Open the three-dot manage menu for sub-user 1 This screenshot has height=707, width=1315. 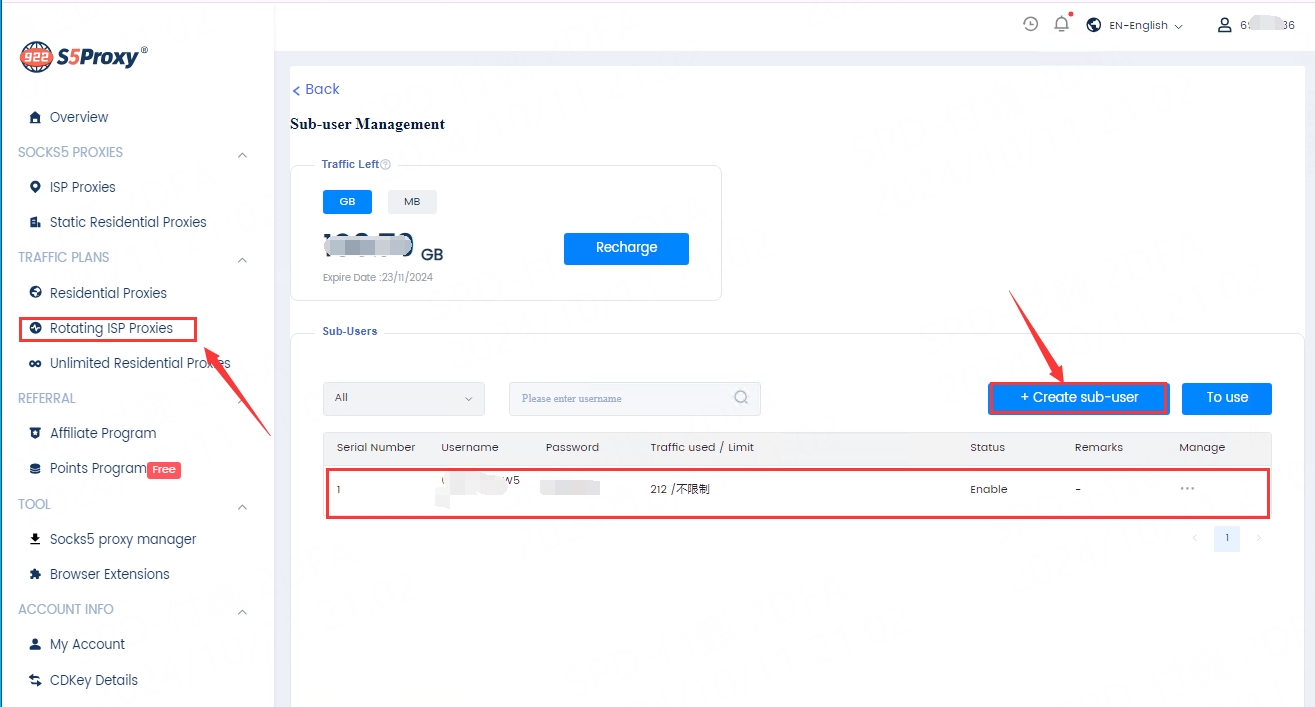tap(1187, 489)
